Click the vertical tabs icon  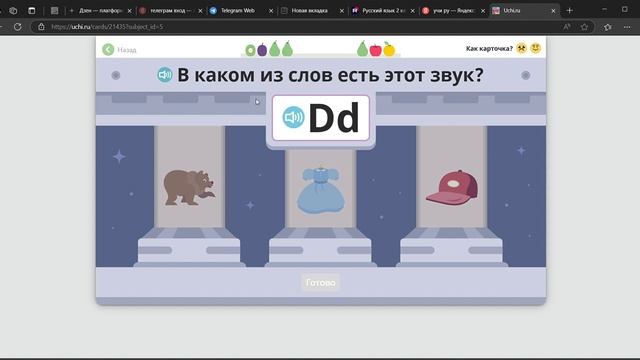(x=54, y=11)
